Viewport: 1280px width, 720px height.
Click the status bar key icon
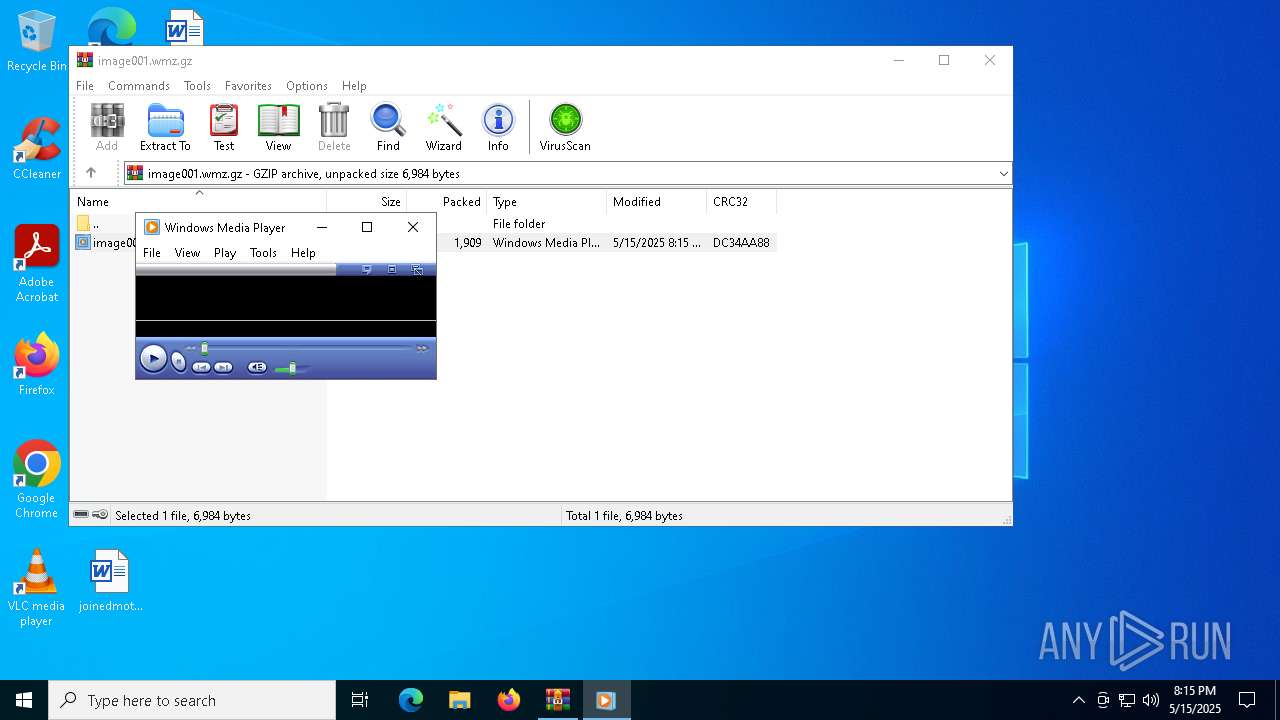tap(100, 515)
